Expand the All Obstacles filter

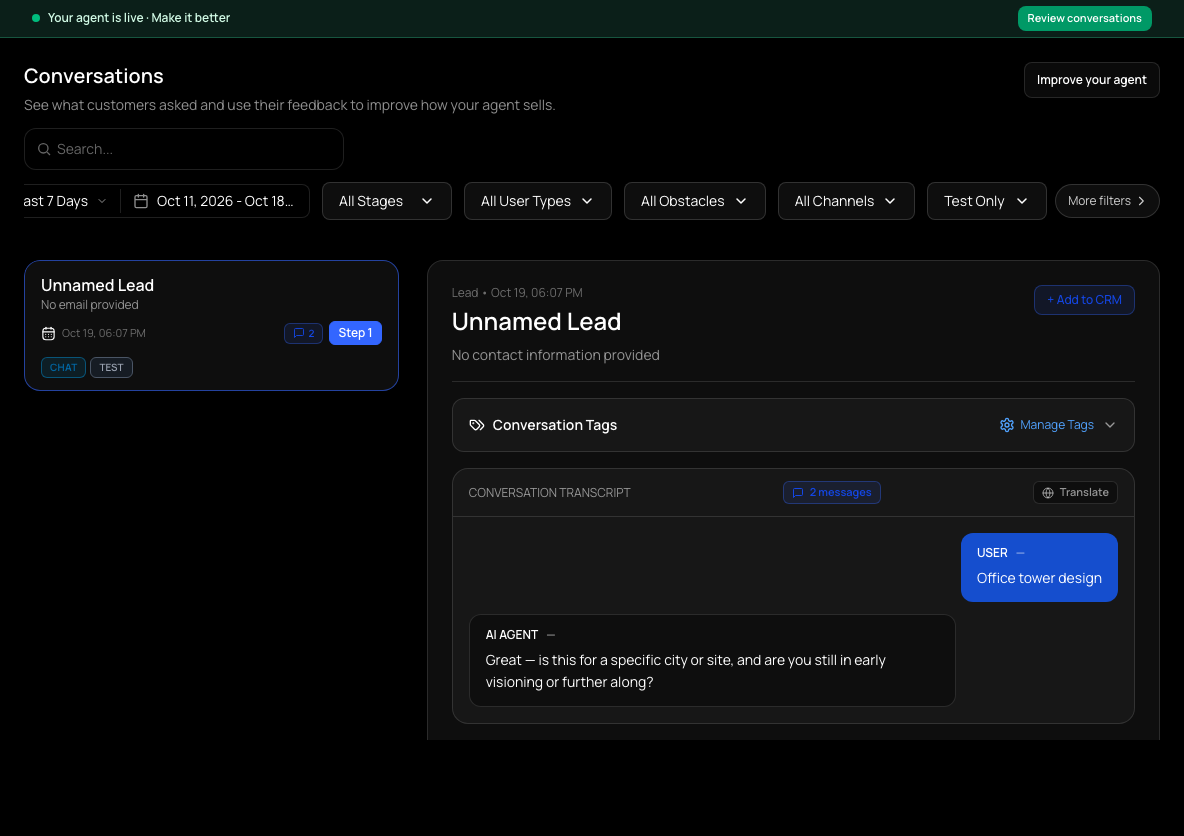click(695, 201)
